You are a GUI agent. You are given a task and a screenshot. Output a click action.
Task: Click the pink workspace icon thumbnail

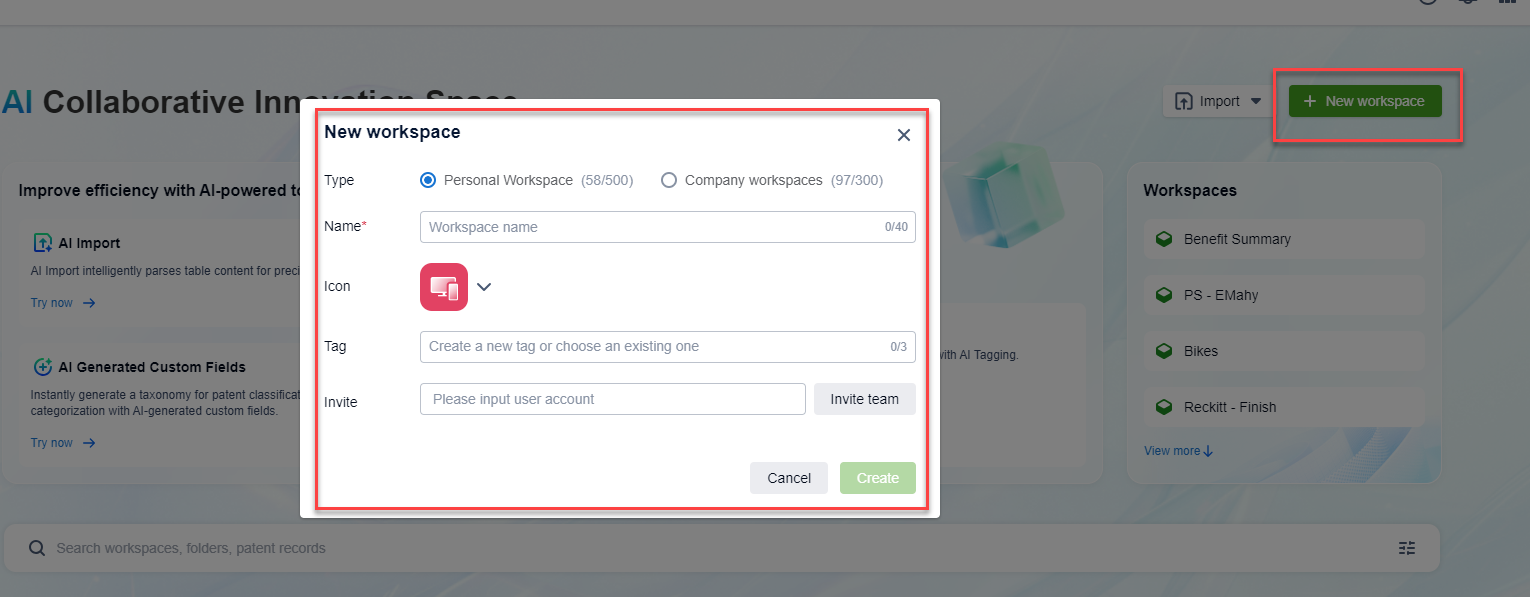[444, 287]
